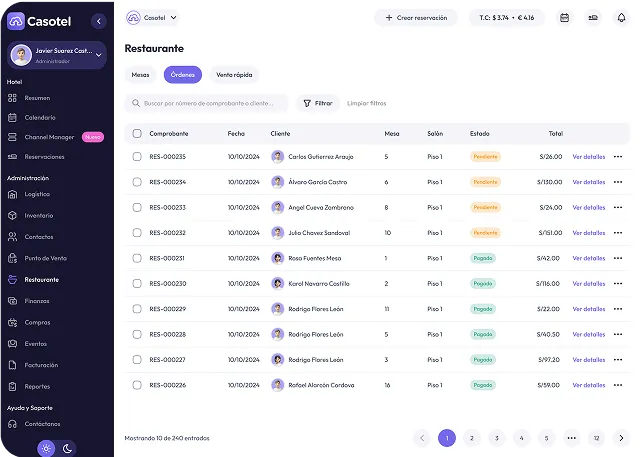The height and width of the screenshot is (457, 641).
Task: Select all orders with header checkbox
Action: click(x=137, y=133)
